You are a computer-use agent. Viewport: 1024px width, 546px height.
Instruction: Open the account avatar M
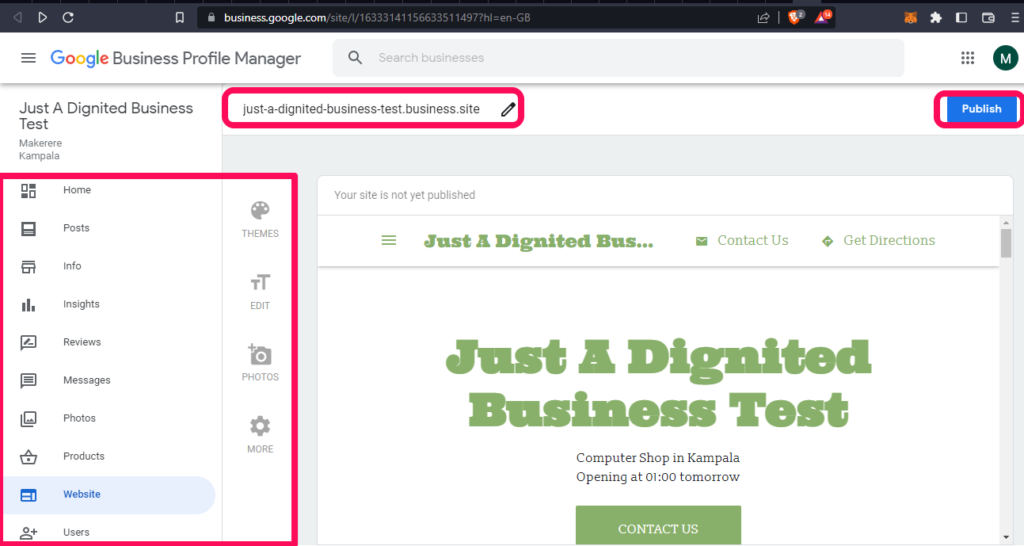pyautogui.click(x=1005, y=58)
